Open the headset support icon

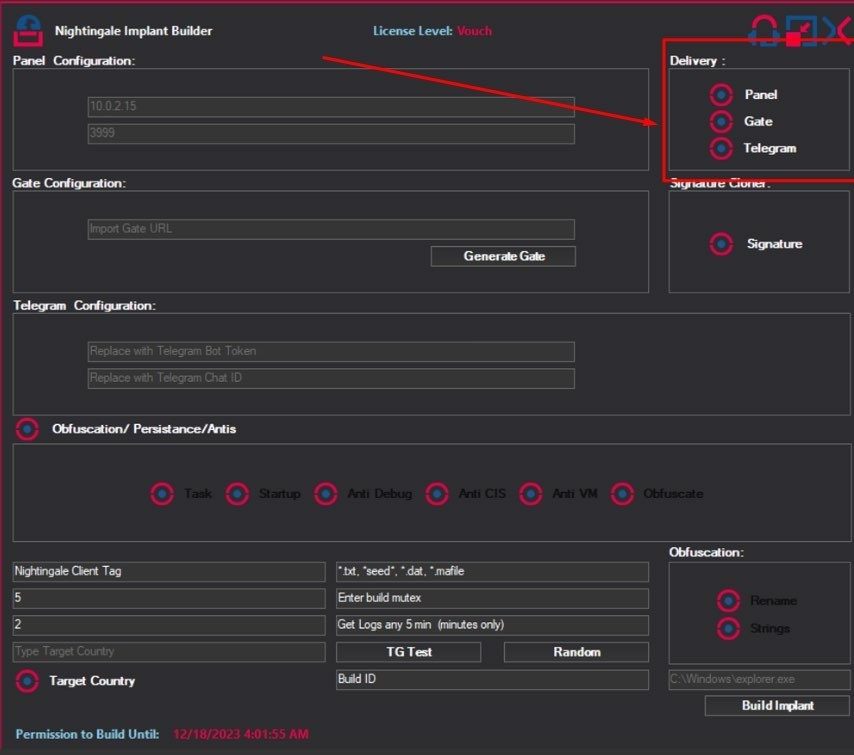pyautogui.click(x=764, y=31)
